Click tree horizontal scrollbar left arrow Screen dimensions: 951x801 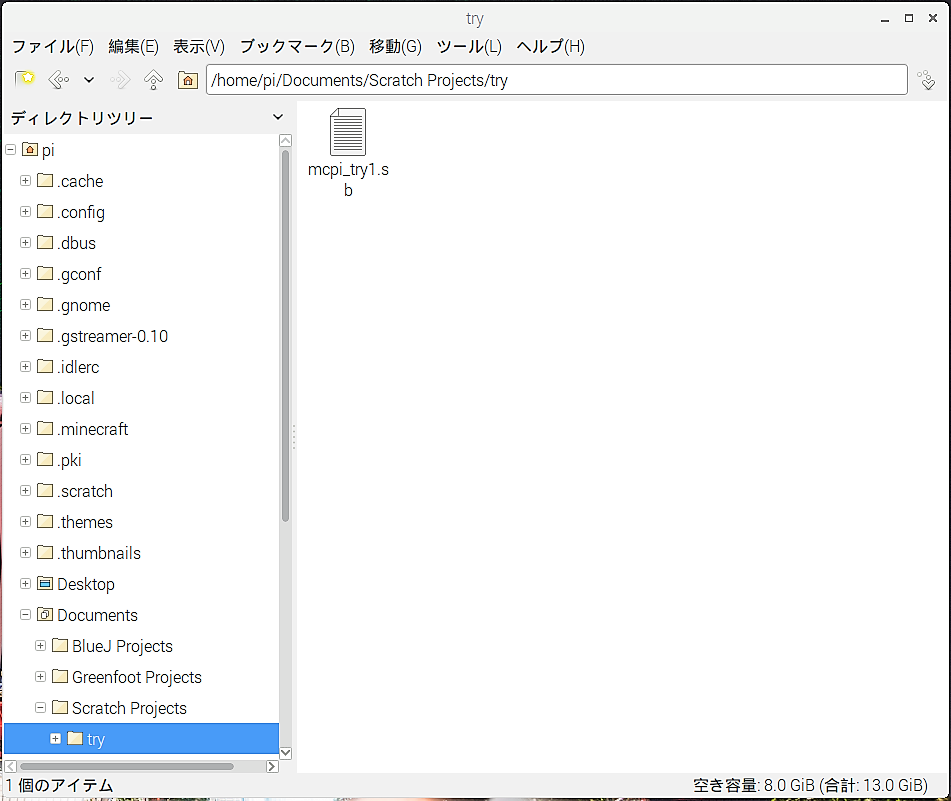[10, 766]
